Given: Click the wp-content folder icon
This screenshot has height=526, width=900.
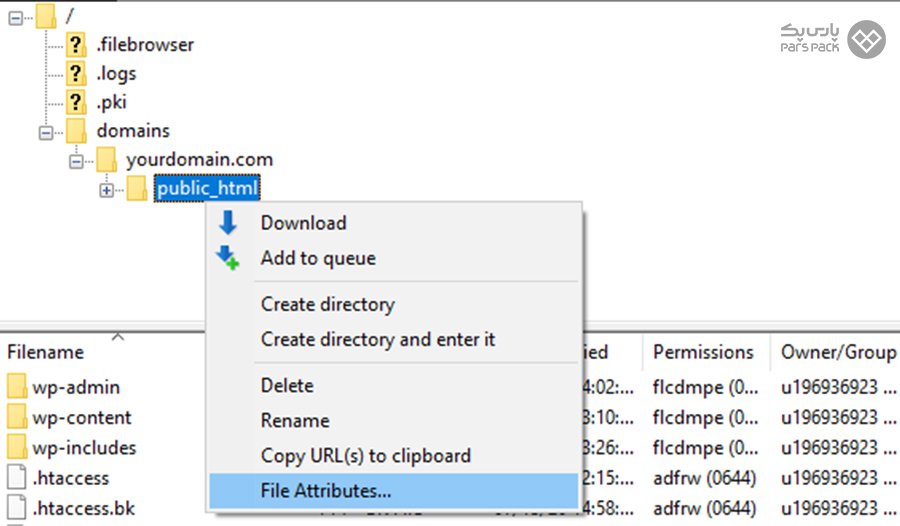Looking at the screenshot, I should point(17,417).
